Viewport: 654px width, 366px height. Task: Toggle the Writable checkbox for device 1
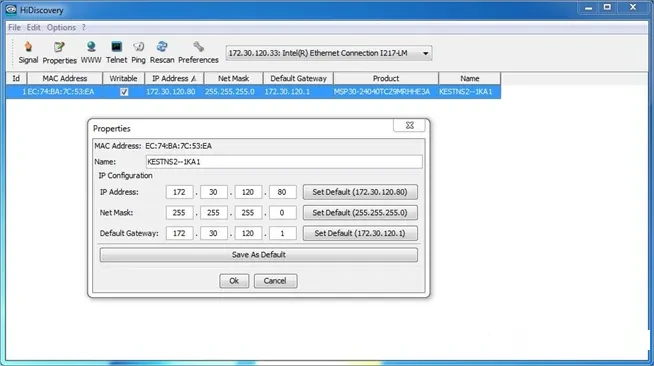pos(124,92)
